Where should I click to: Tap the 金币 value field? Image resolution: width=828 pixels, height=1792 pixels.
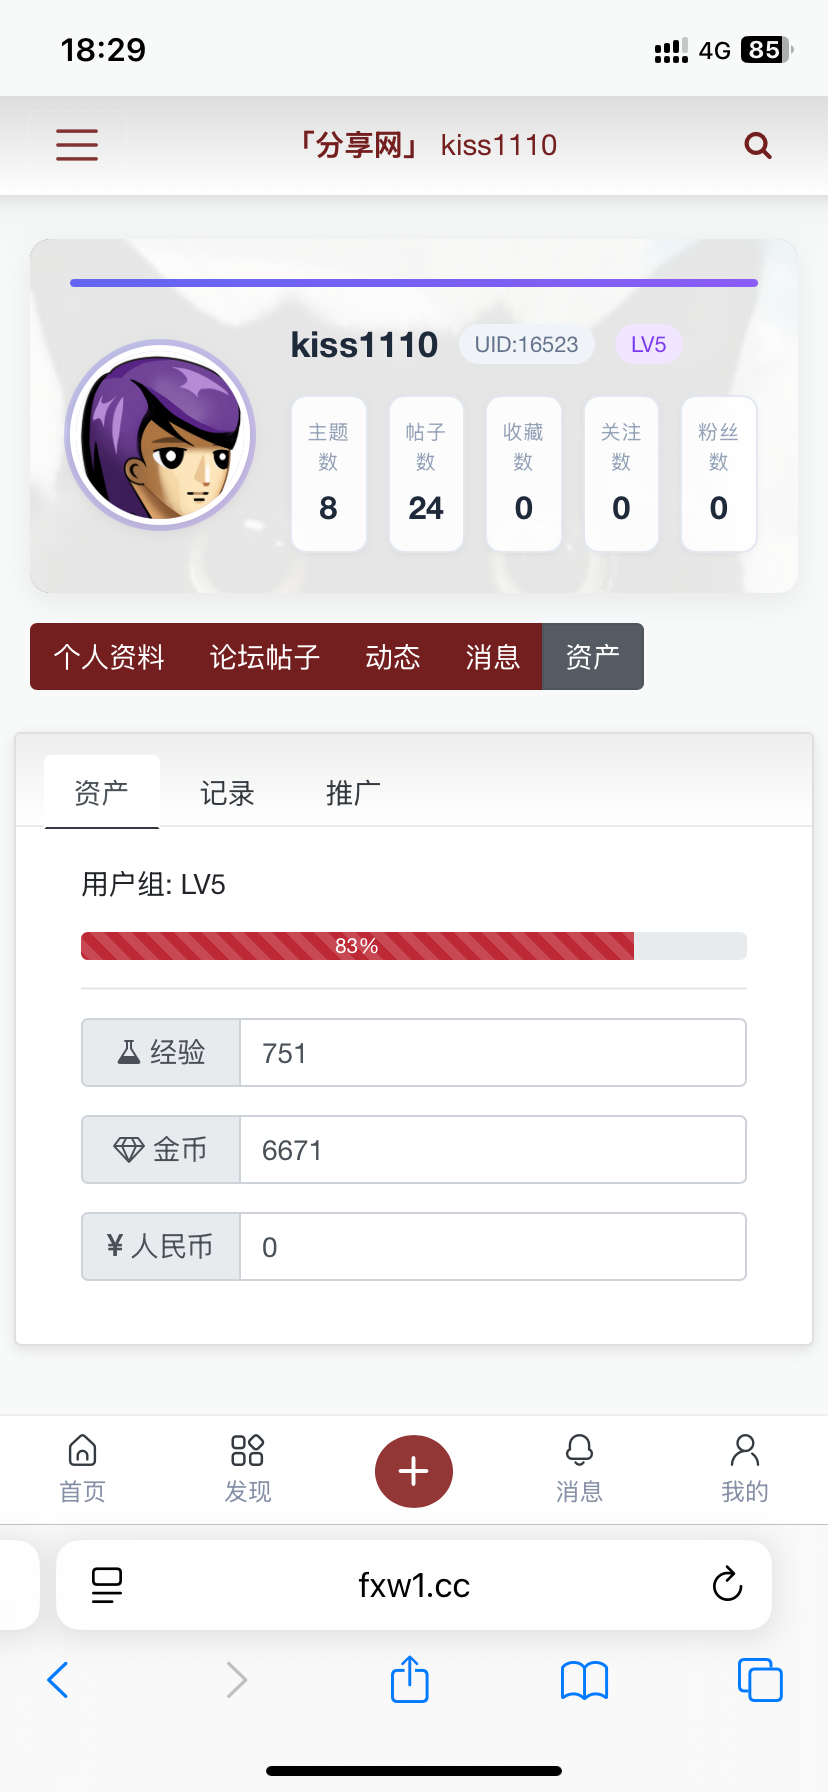493,1150
